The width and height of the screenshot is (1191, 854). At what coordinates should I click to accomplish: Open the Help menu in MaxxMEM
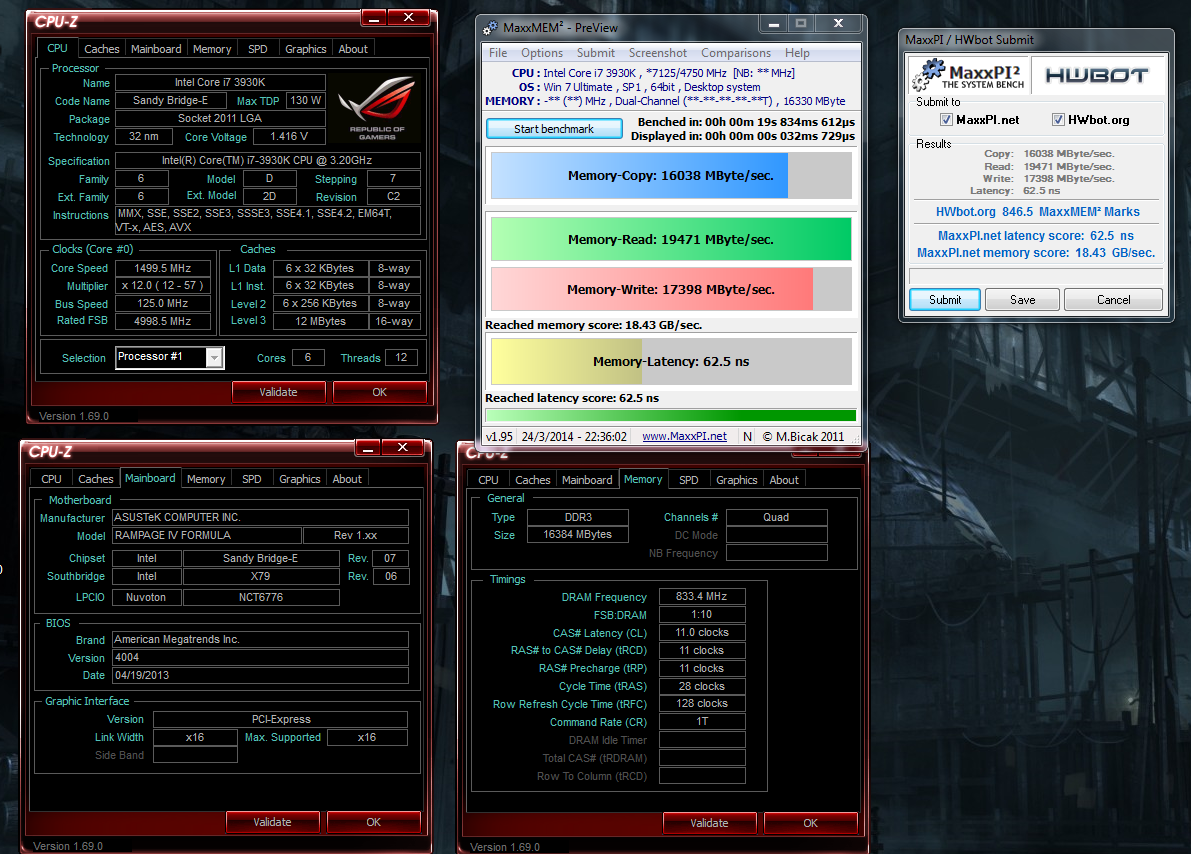tap(797, 52)
